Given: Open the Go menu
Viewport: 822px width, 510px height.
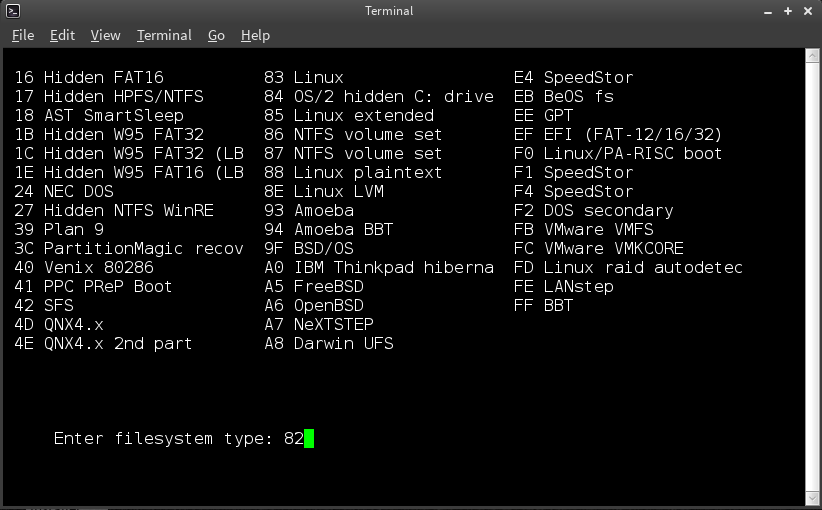Looking at the screenshot, I should (x=216, y=35).
